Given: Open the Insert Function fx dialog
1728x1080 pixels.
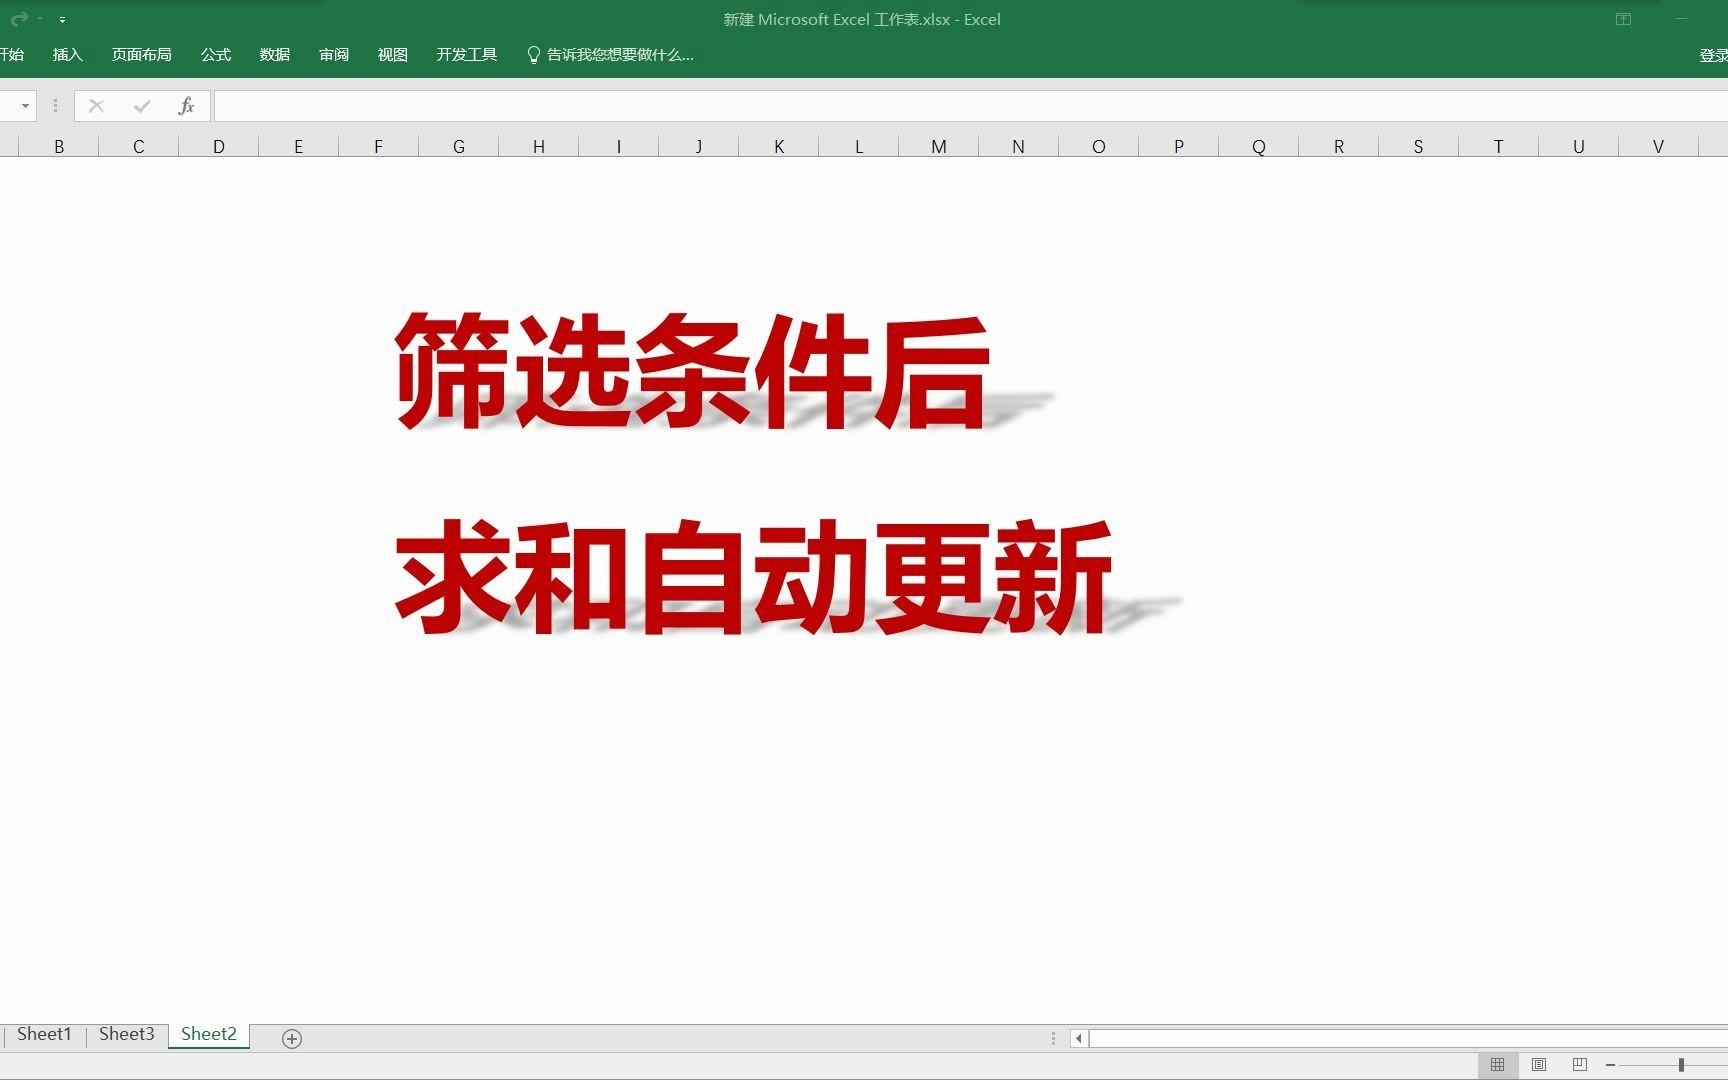Looking at the screenshot, I should pos(186,106).
